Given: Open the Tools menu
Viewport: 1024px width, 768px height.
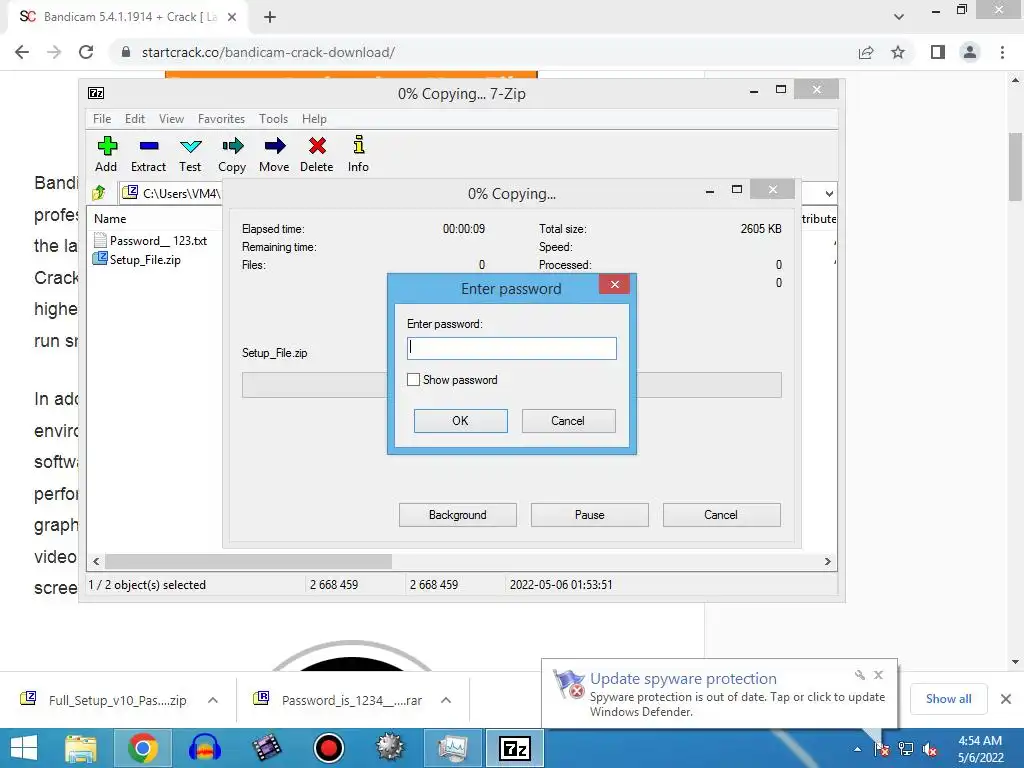Looking at the screenshot, I should [273, 119].
